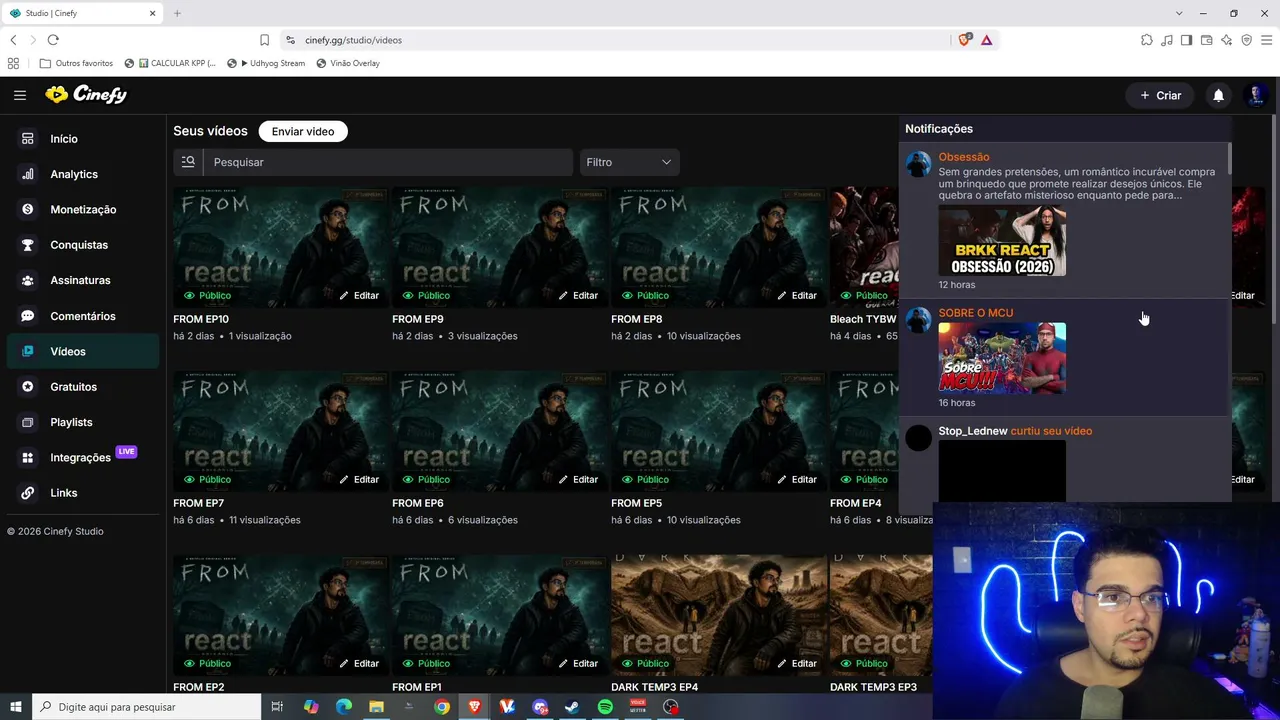
Task: Edit the FROM EP10 video
Action: tap(359, 295)
